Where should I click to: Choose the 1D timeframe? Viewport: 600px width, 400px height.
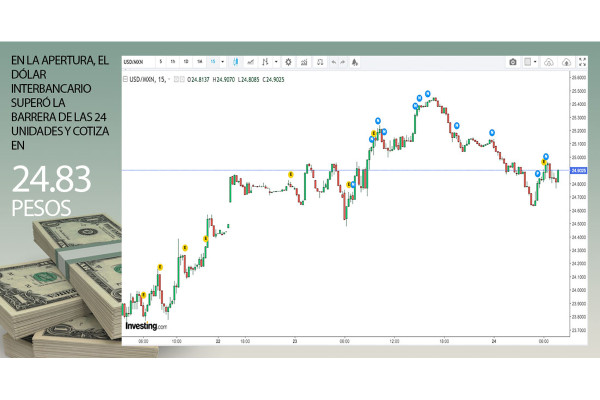point(186,62)
